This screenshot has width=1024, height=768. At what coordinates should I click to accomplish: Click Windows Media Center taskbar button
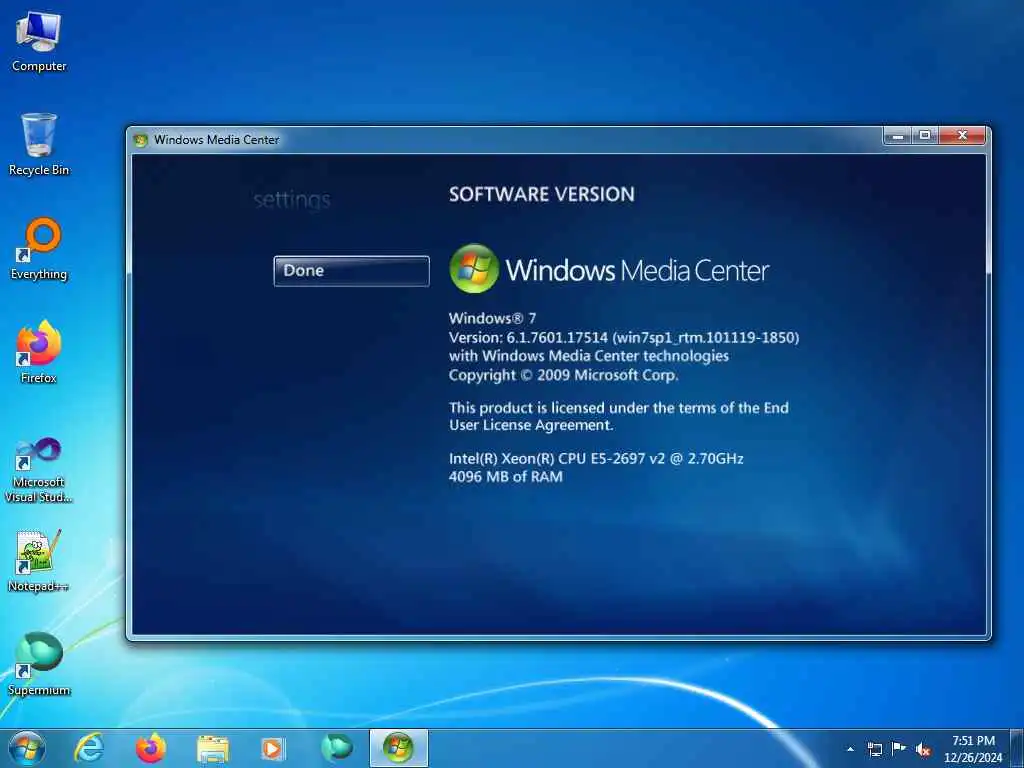pos(399,748)
